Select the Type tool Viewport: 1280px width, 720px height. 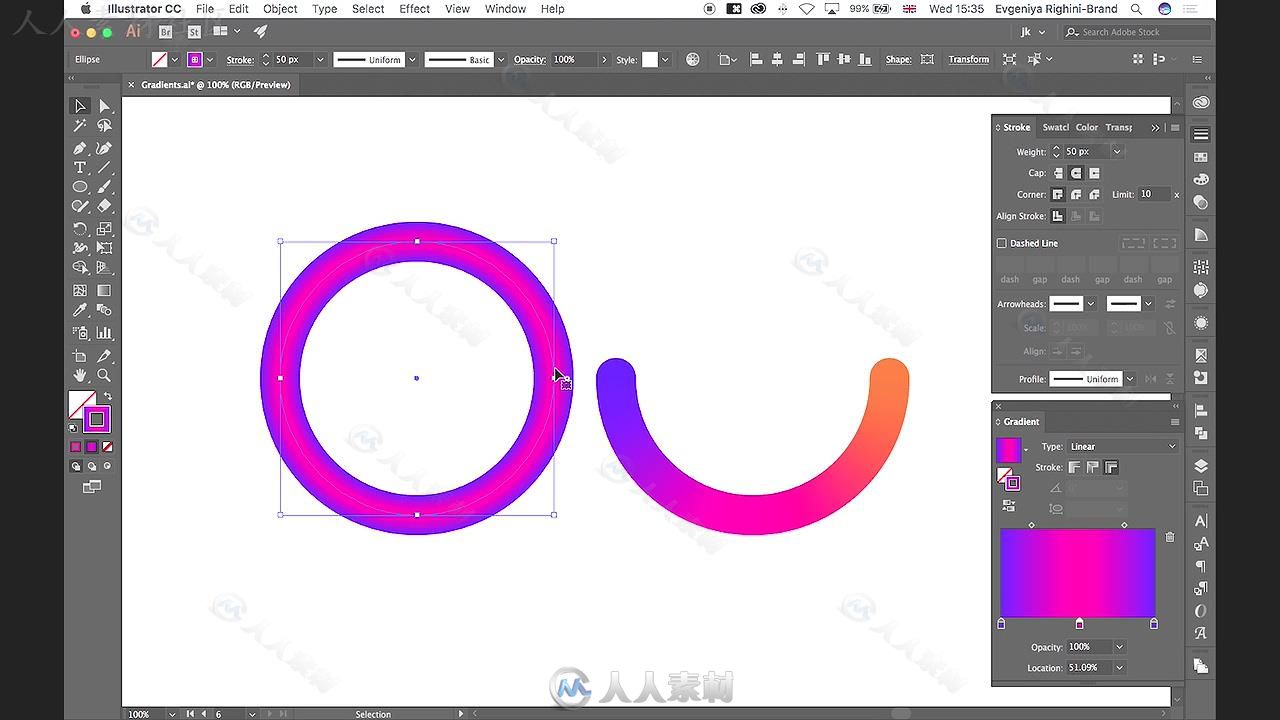click(x=80, y=167)
